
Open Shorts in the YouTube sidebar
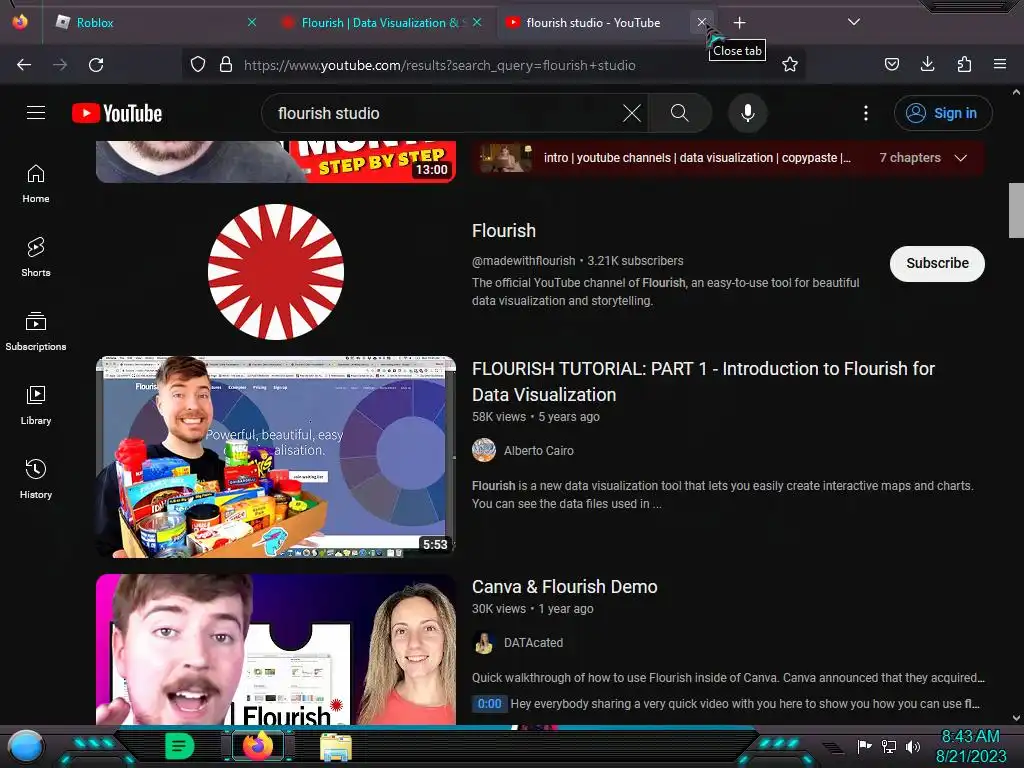(x=36, y=257)
